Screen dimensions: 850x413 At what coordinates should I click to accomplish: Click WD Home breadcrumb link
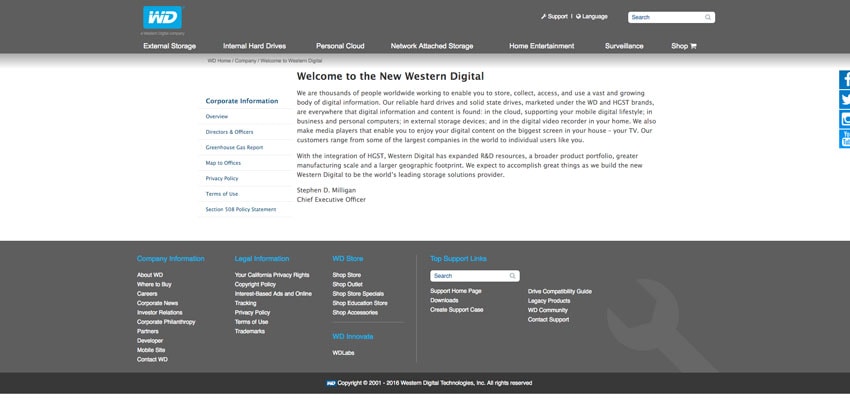click(x=219, y=61)
